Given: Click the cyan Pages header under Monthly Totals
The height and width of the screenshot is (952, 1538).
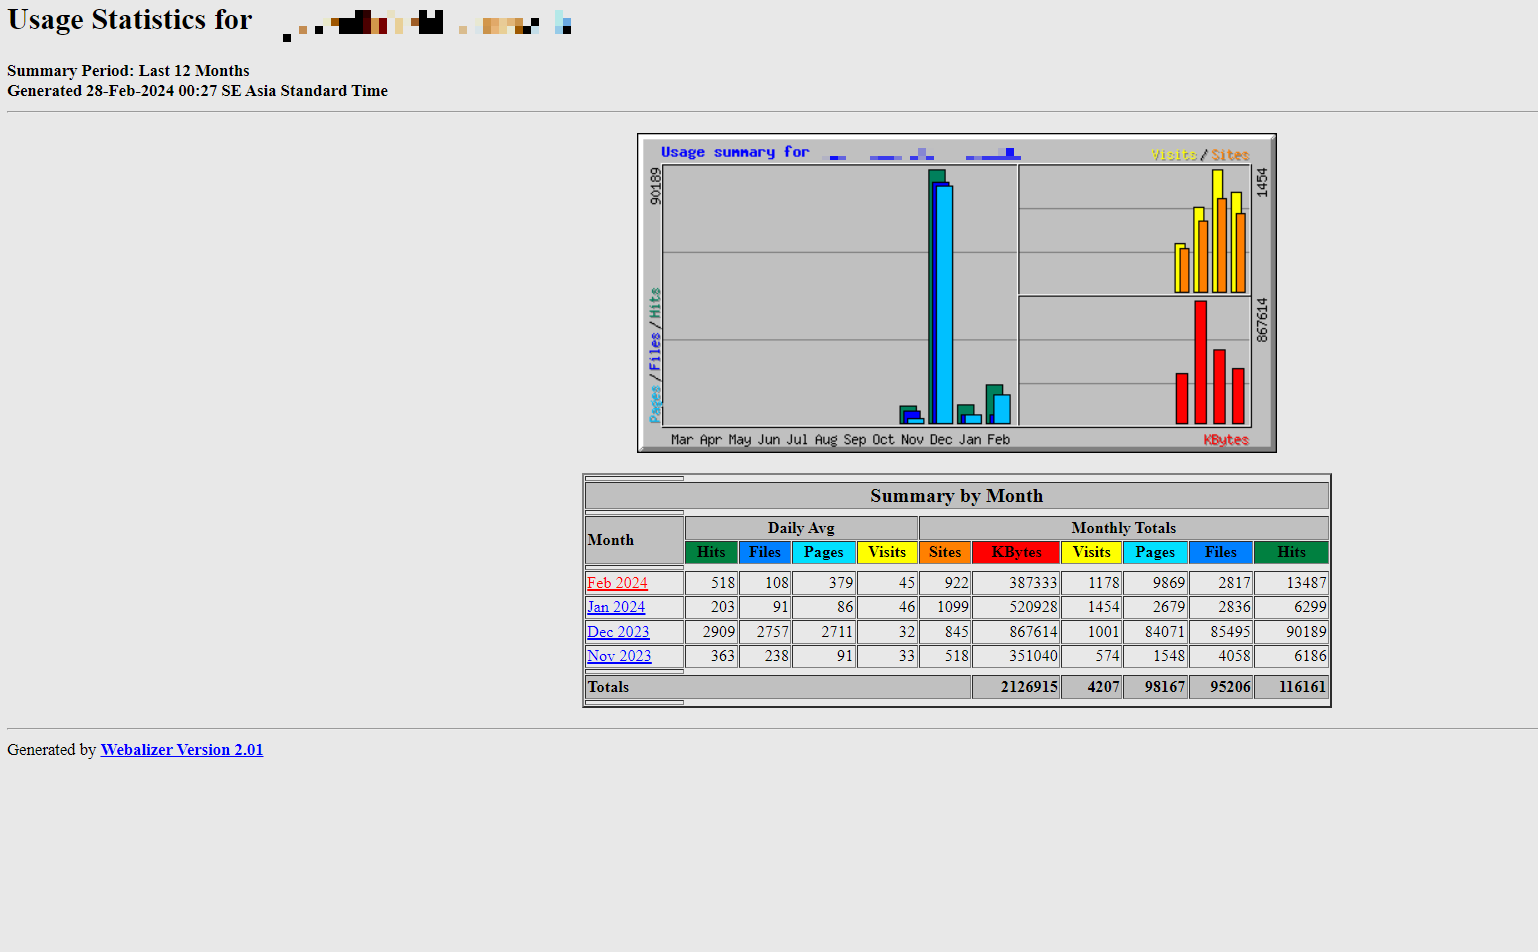Looking at the screenshot, I should pos(1155,552).
